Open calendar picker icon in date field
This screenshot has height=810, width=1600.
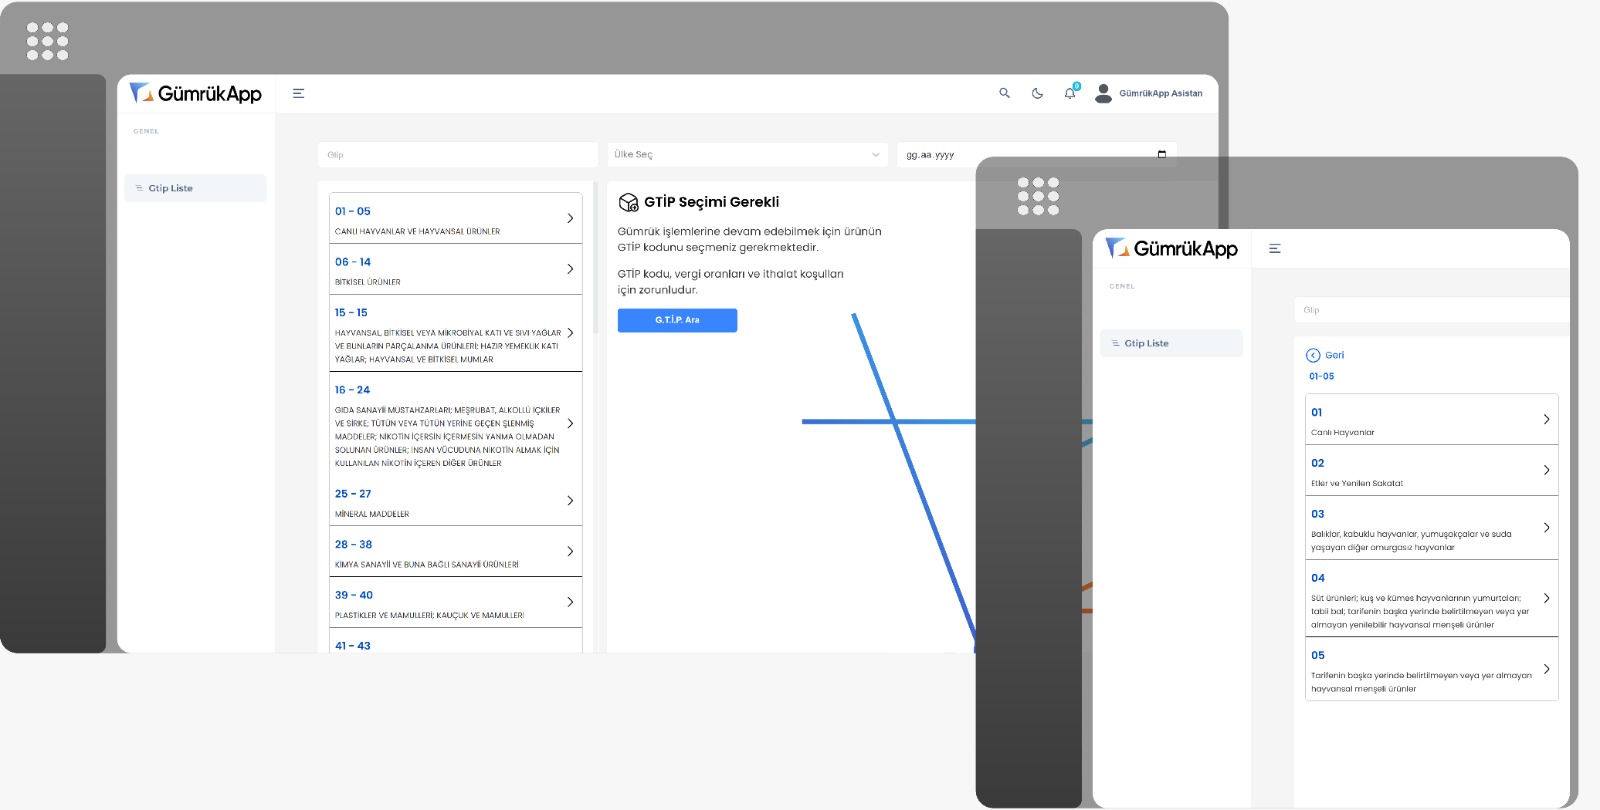pyautogui.click(x=1161, y=155)
